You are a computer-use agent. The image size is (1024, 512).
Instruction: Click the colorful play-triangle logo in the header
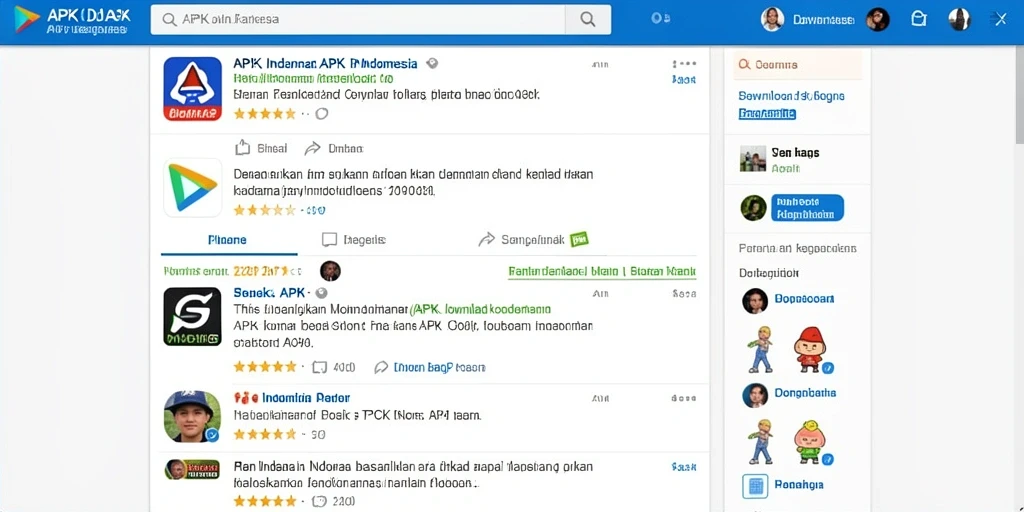[27, 20]
